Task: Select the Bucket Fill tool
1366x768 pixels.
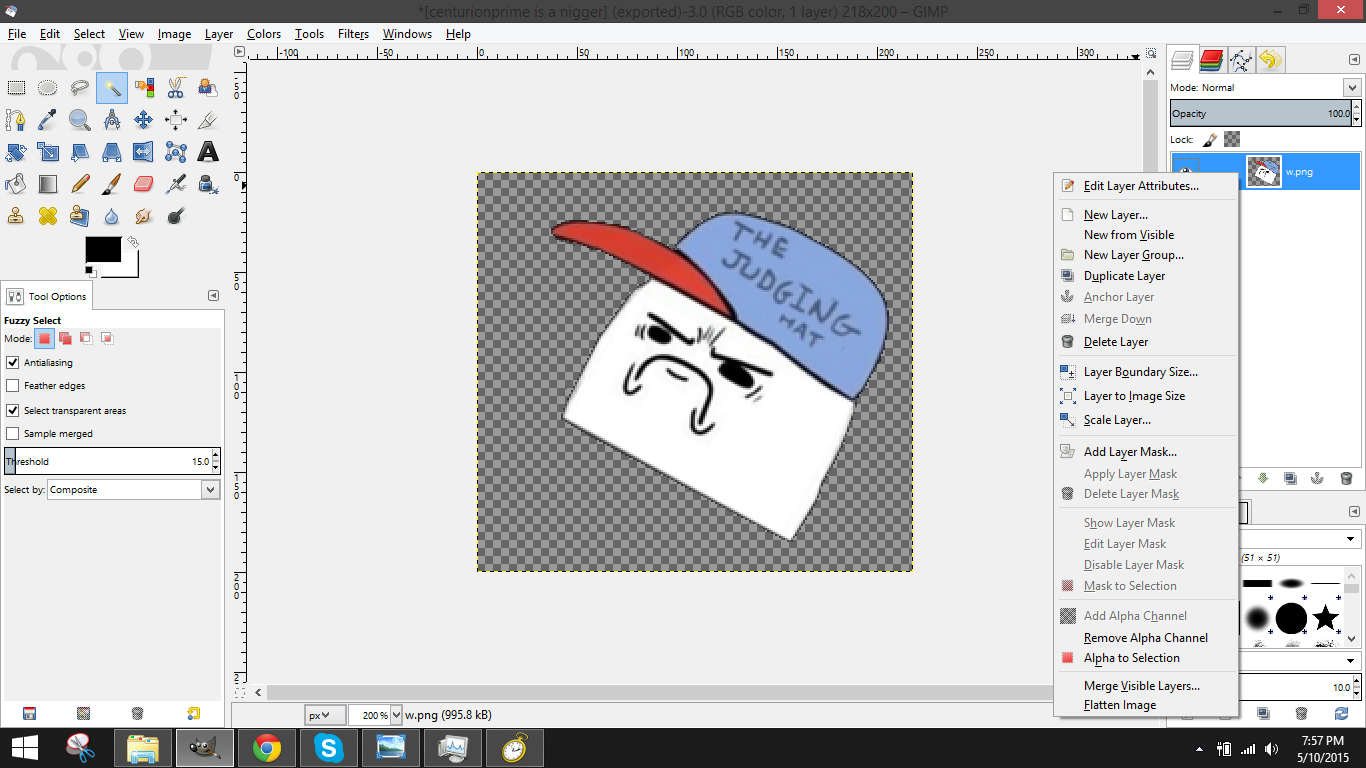Action: (x=15, y=184)
